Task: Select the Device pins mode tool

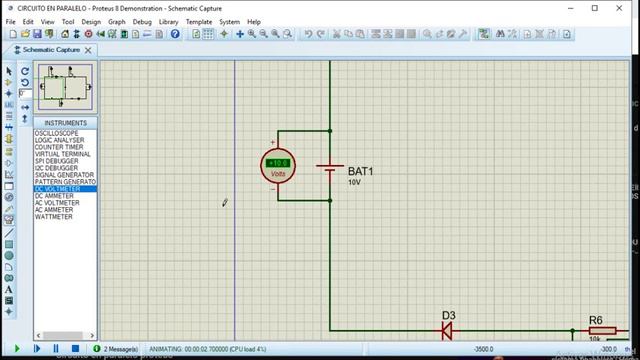Action: [9, 163]
